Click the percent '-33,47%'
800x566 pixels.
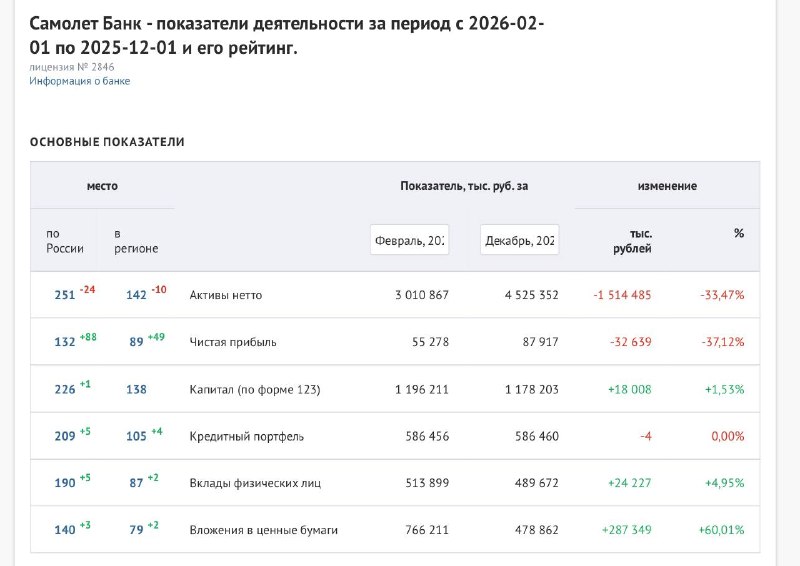(x=722, y=295)
